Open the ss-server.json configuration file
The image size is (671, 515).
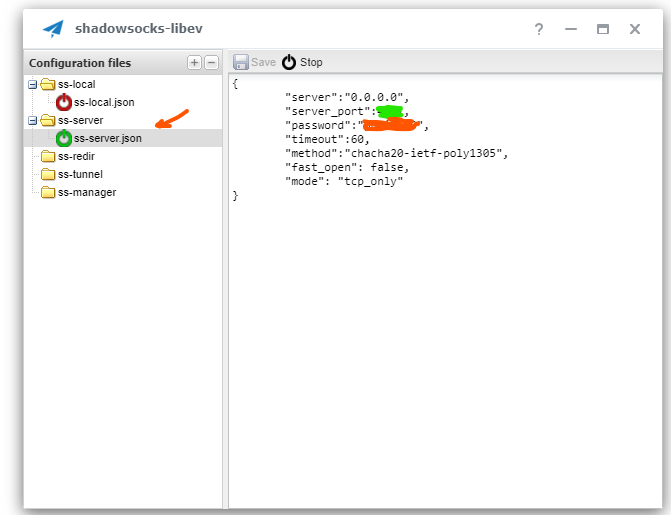click(107, 138)
